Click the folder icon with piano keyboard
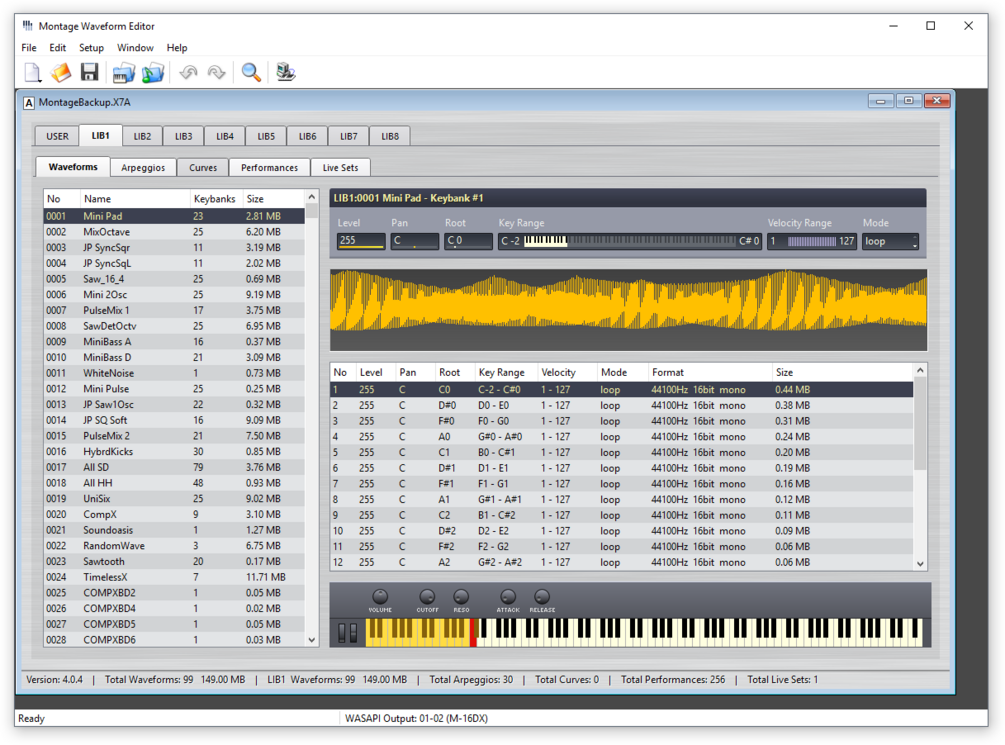The height and width of the screenshot is (745, 1005). (x=124, y=72)
